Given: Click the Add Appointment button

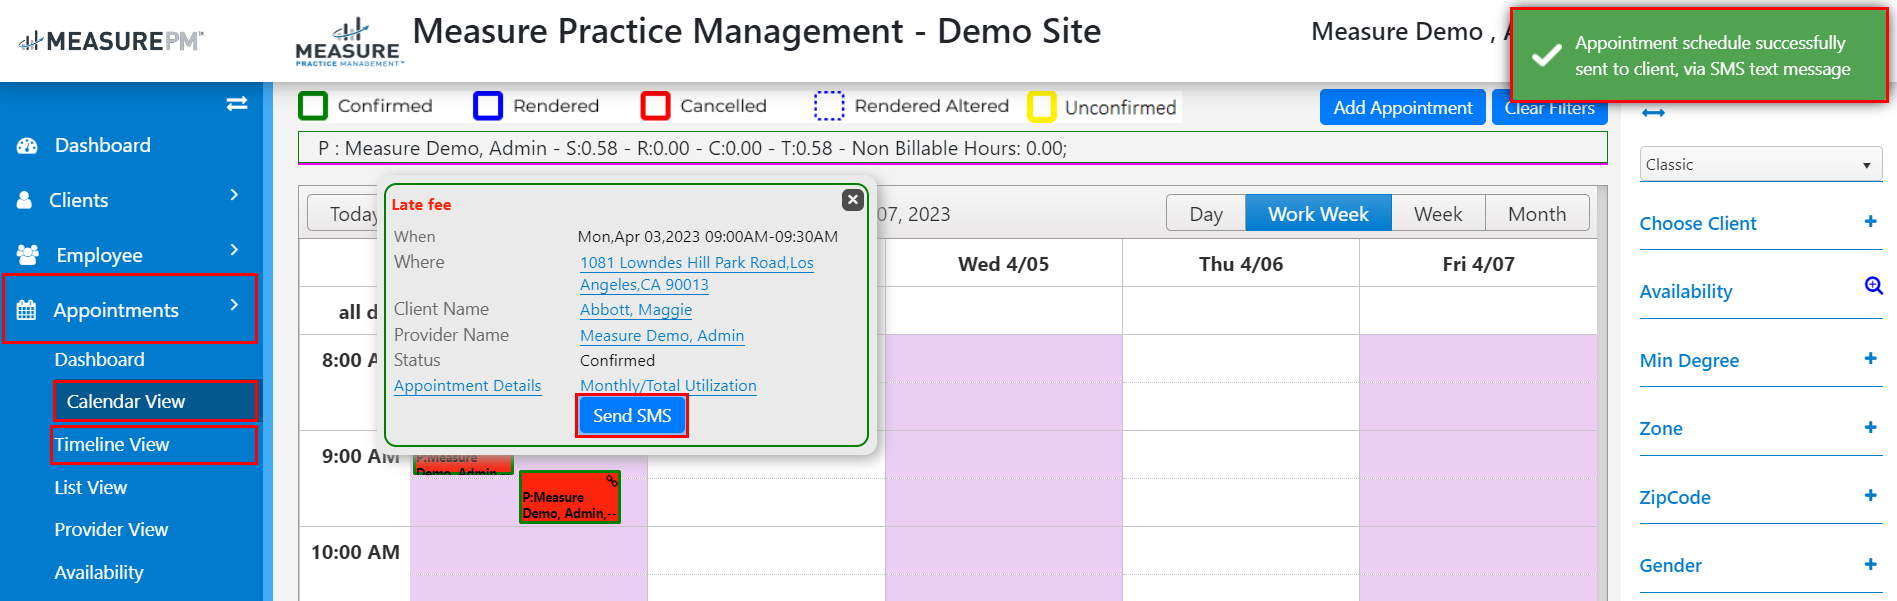Looking at the screenshot, I should click(1402, 107).
